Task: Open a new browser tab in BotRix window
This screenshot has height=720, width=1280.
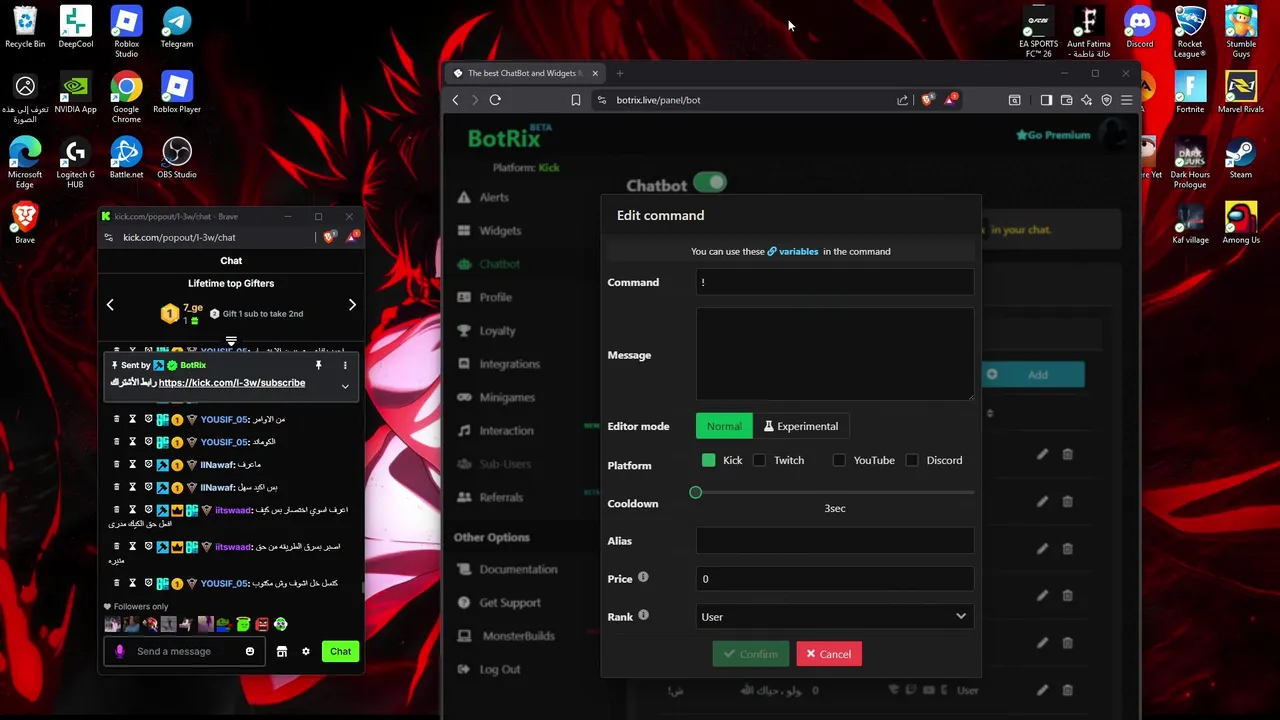Action: (620, 73)
